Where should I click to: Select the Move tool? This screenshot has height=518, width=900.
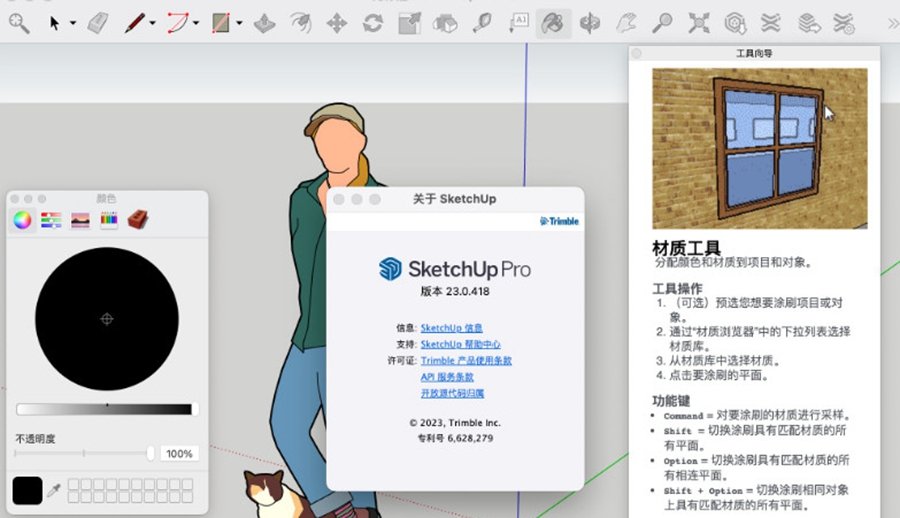tap(337, 24)
